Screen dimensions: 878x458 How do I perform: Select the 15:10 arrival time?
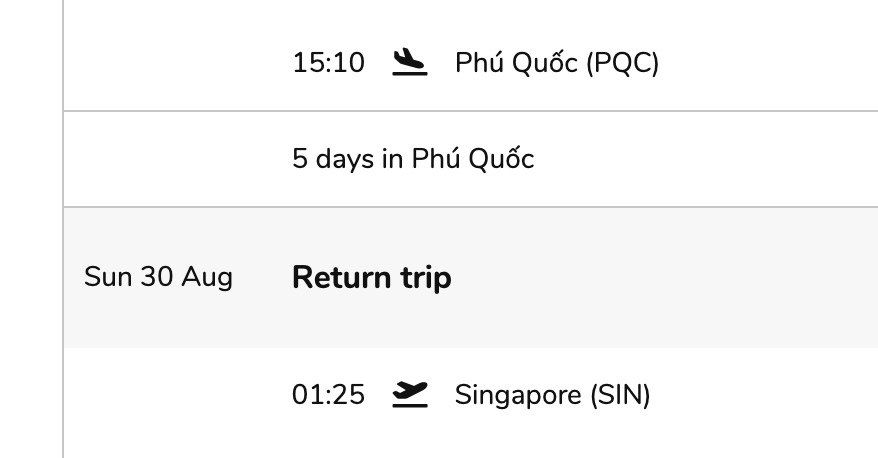click(x=328, y=62)
